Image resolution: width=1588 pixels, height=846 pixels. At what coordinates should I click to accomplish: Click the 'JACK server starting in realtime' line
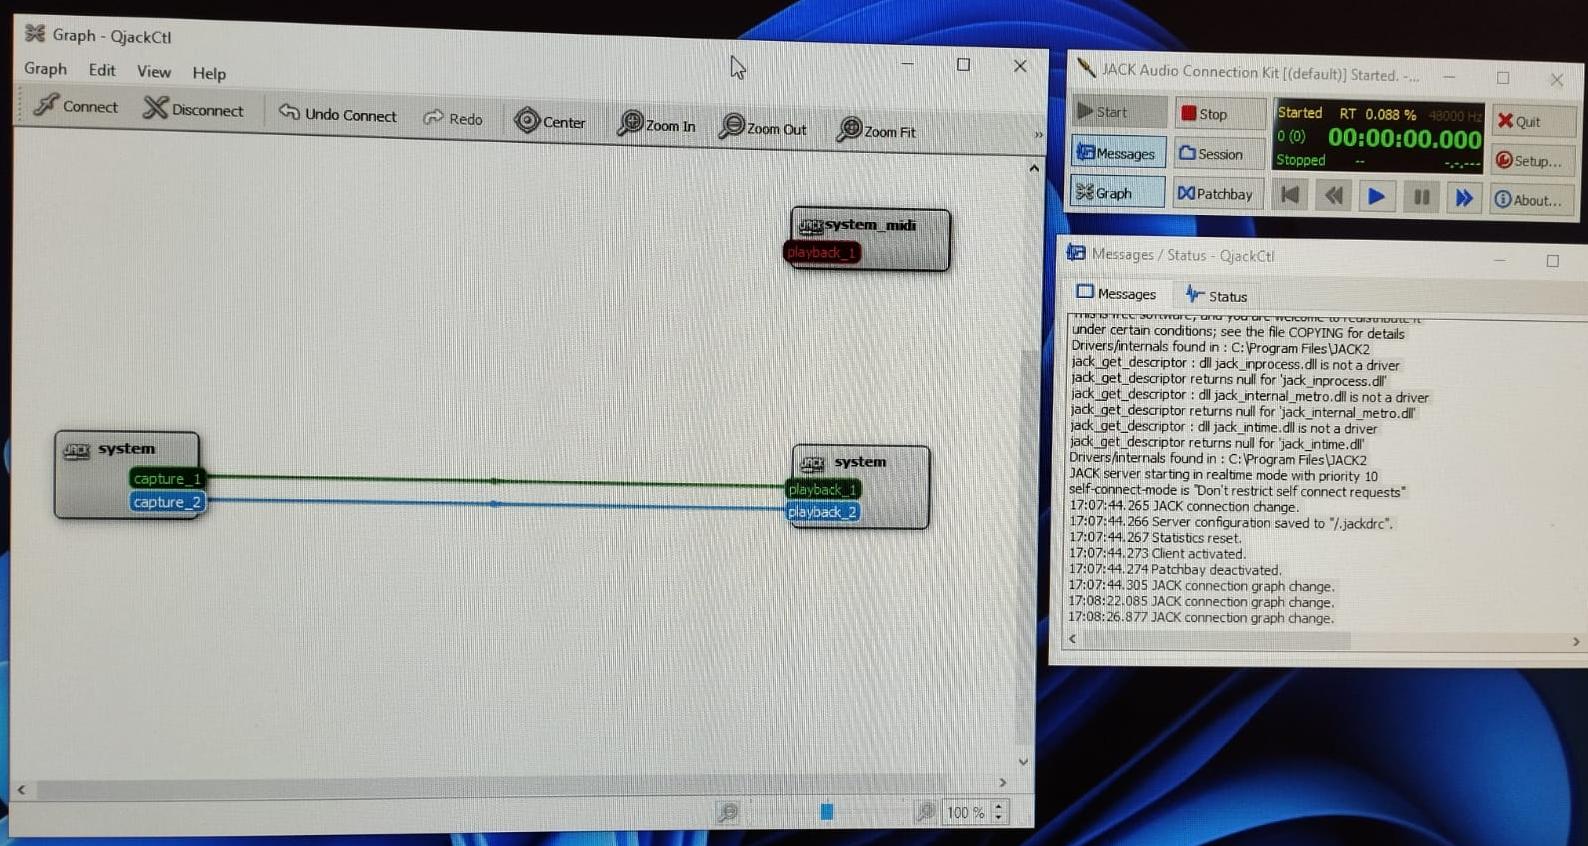coord(1223,475)
